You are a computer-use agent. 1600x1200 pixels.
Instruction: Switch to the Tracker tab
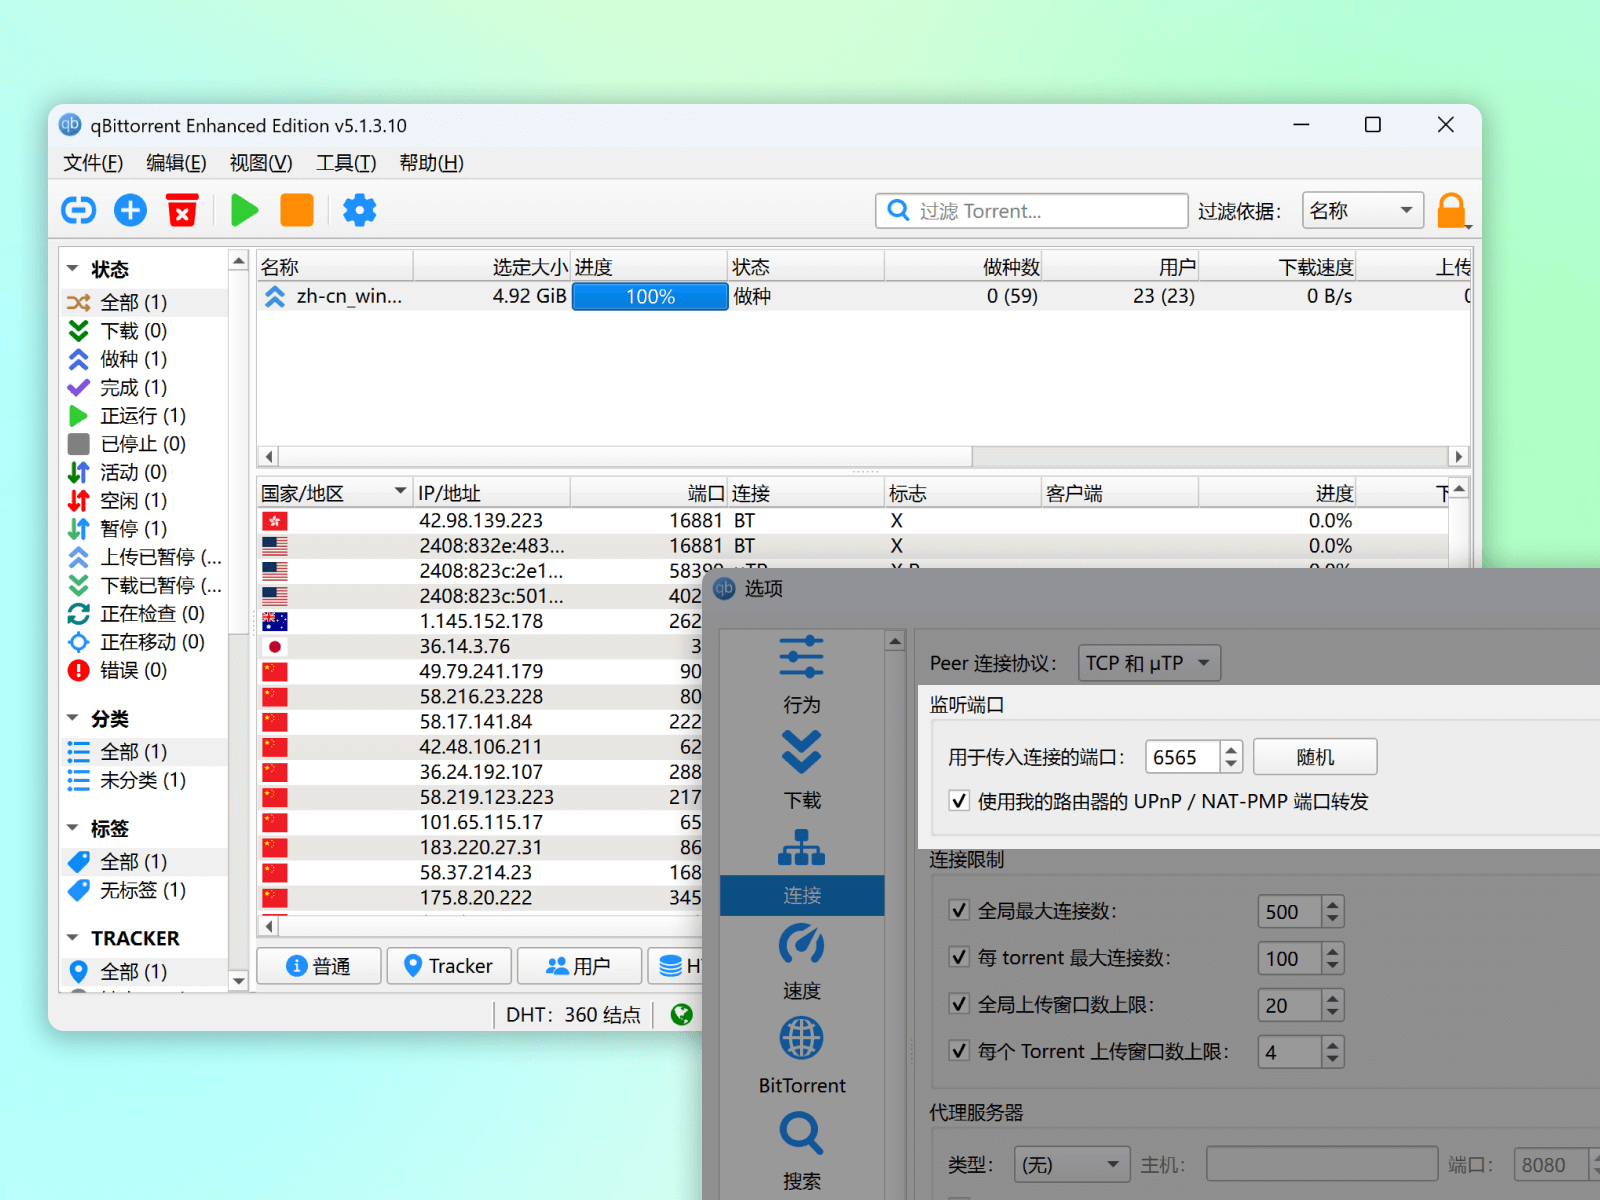tap(449, 966)
